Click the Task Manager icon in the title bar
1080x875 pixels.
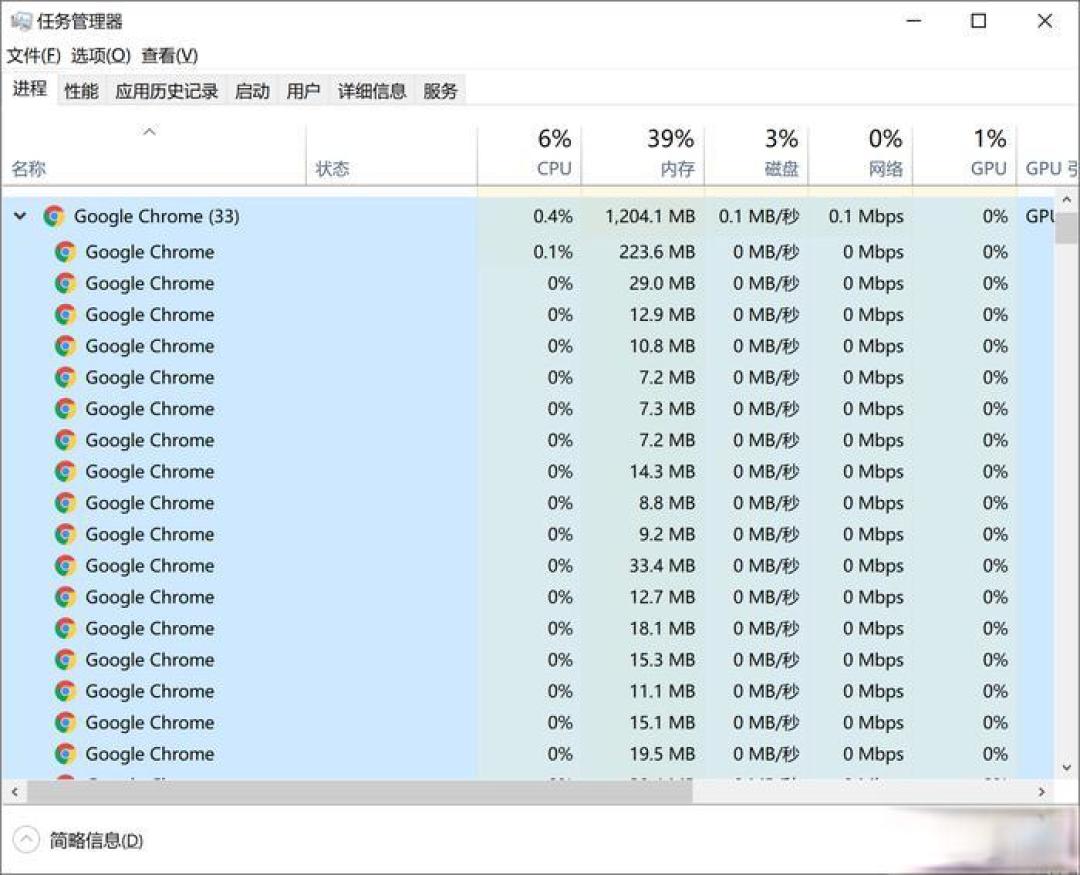tap(21, 21)
